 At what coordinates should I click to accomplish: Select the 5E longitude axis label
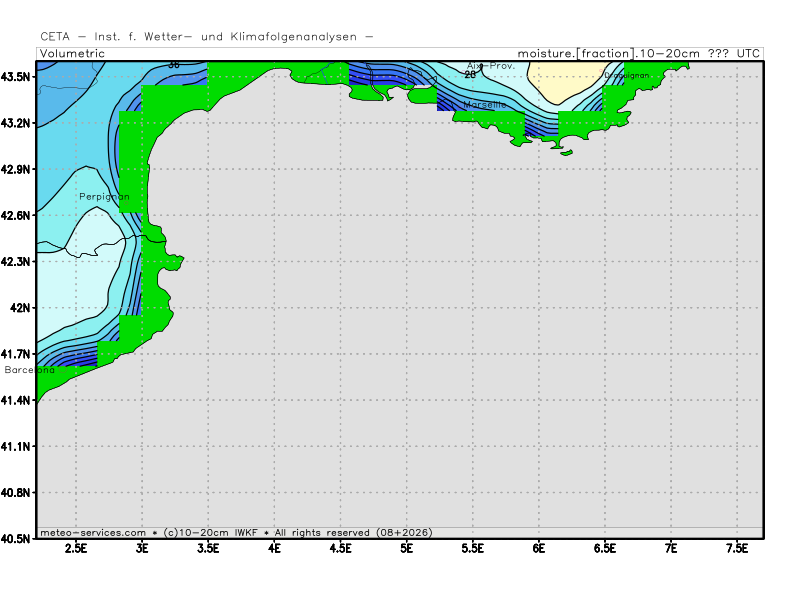407,549
